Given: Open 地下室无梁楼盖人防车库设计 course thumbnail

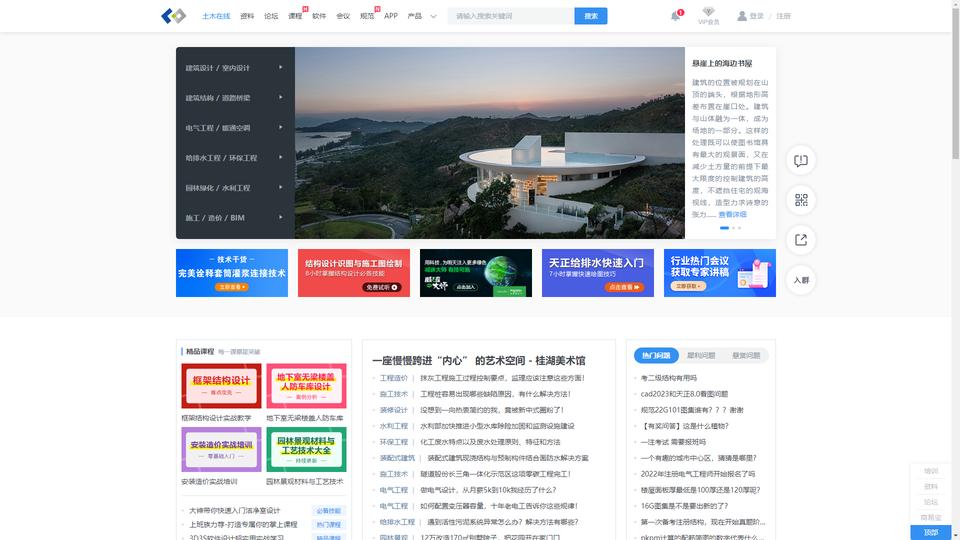Looking at the screenshot, I should pos(306,386).
